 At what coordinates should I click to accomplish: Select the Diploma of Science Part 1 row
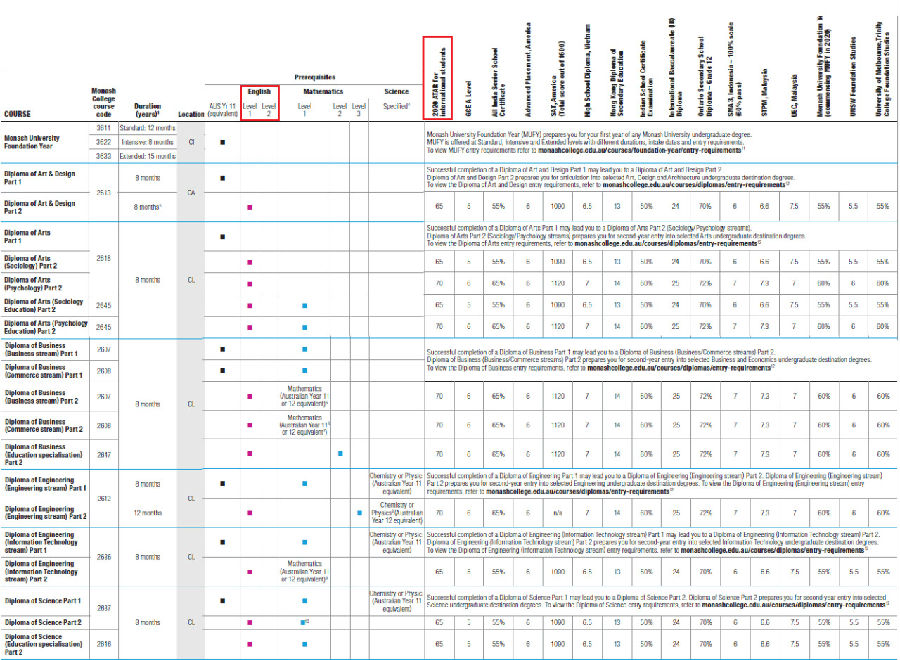(43, 601)
